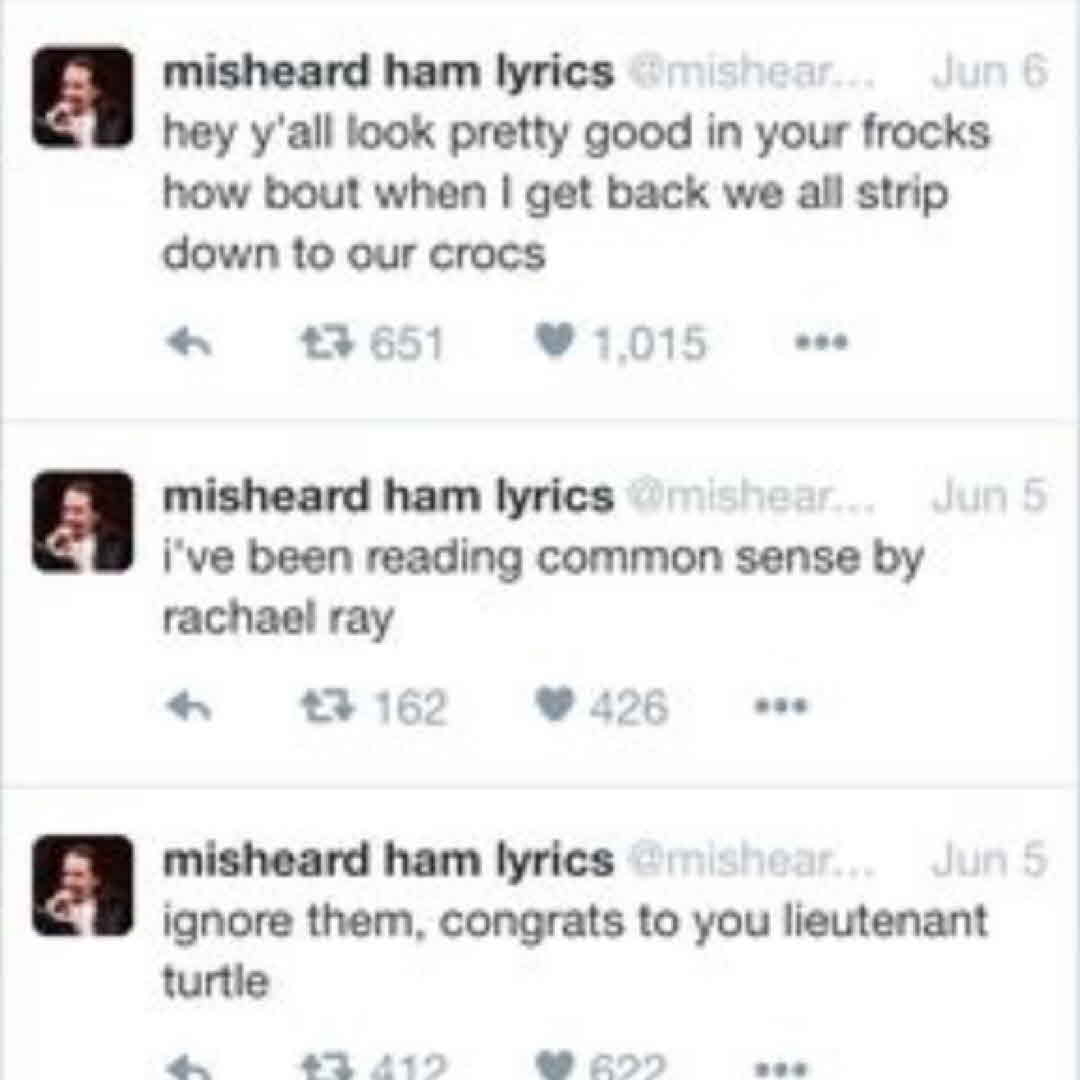The image size is (1080, 1080).
Task: Click the avatar beside the lieutenant turtle tweet
Action: (x=83, y=886)
